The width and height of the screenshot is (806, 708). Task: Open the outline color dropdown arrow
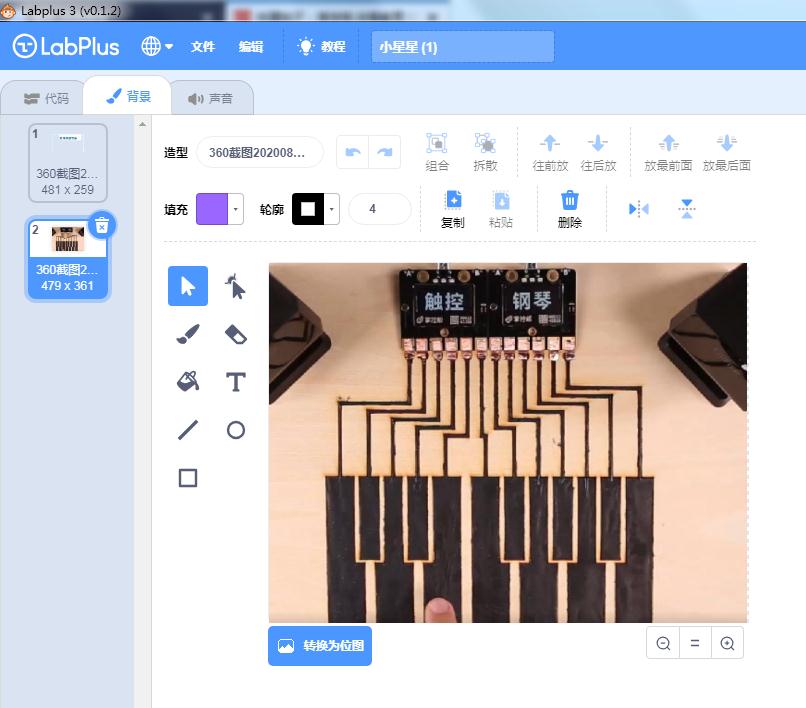332,209
